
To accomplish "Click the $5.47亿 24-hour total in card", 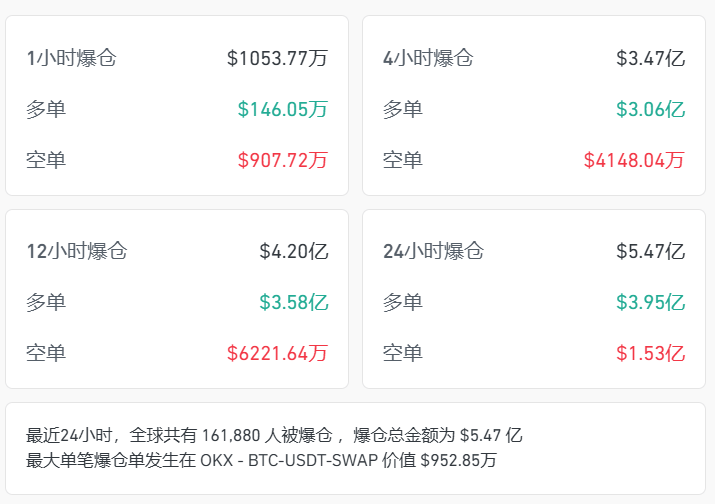I will [650, 251].
